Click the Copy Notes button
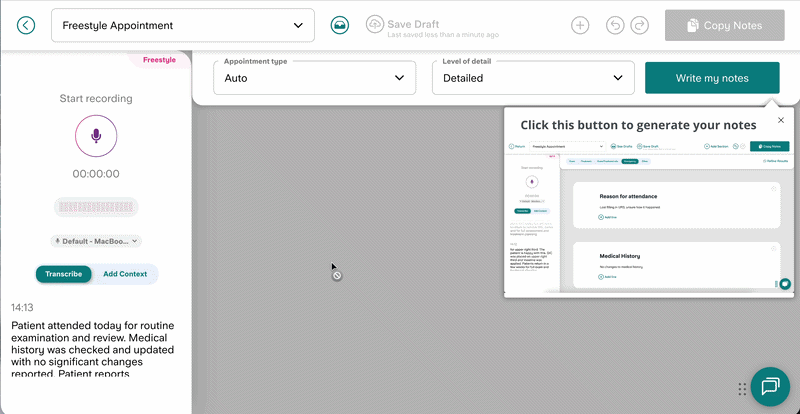The width and height of the screenshot is (800, 414). (725, 25)
